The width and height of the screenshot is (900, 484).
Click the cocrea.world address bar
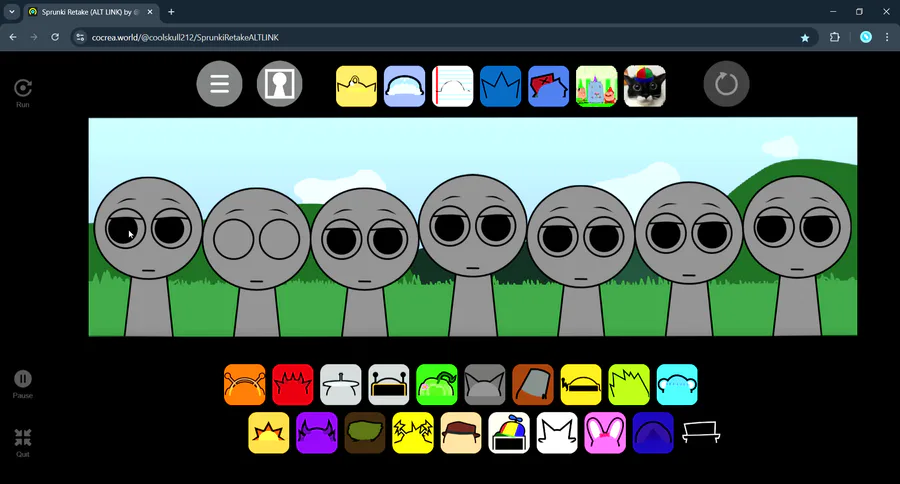[x=445, y=37]
